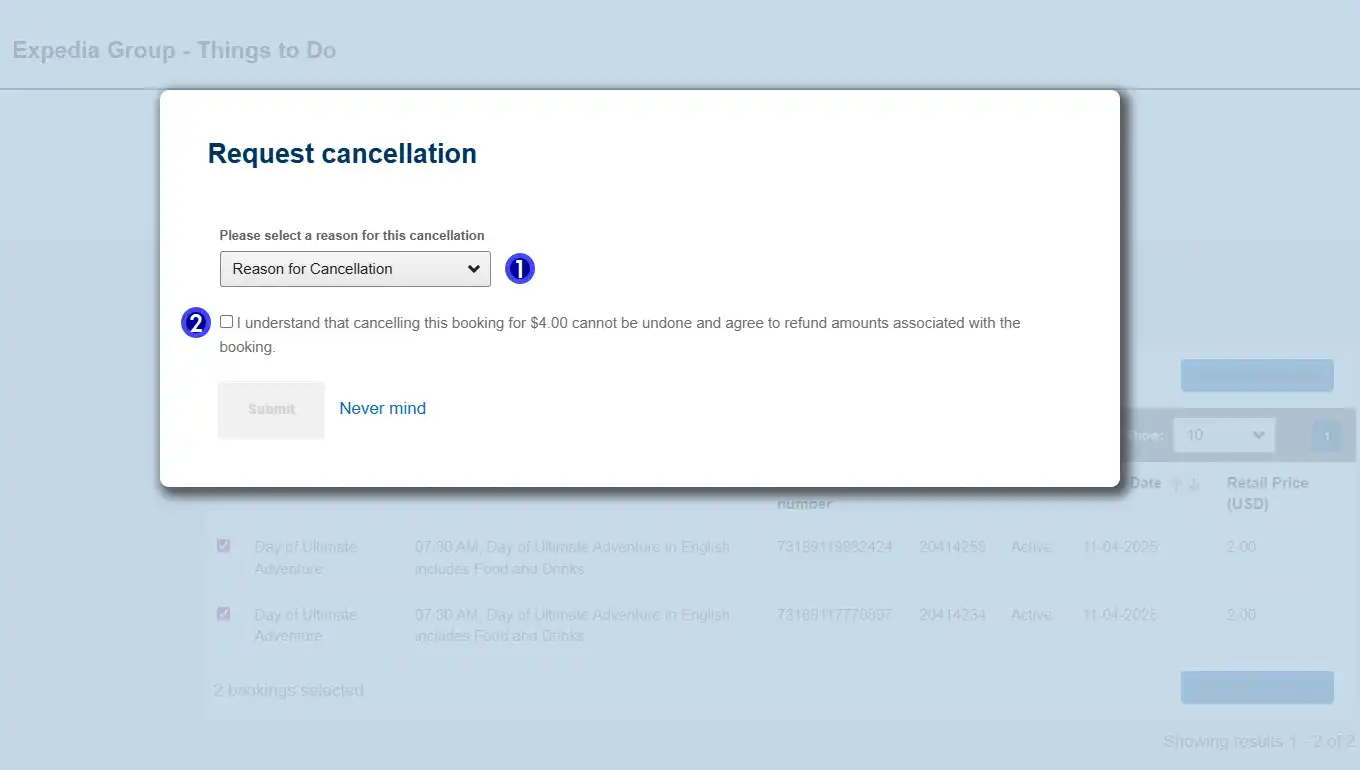Click the Never mind link
1360x770 pixels.
(382, 408)
